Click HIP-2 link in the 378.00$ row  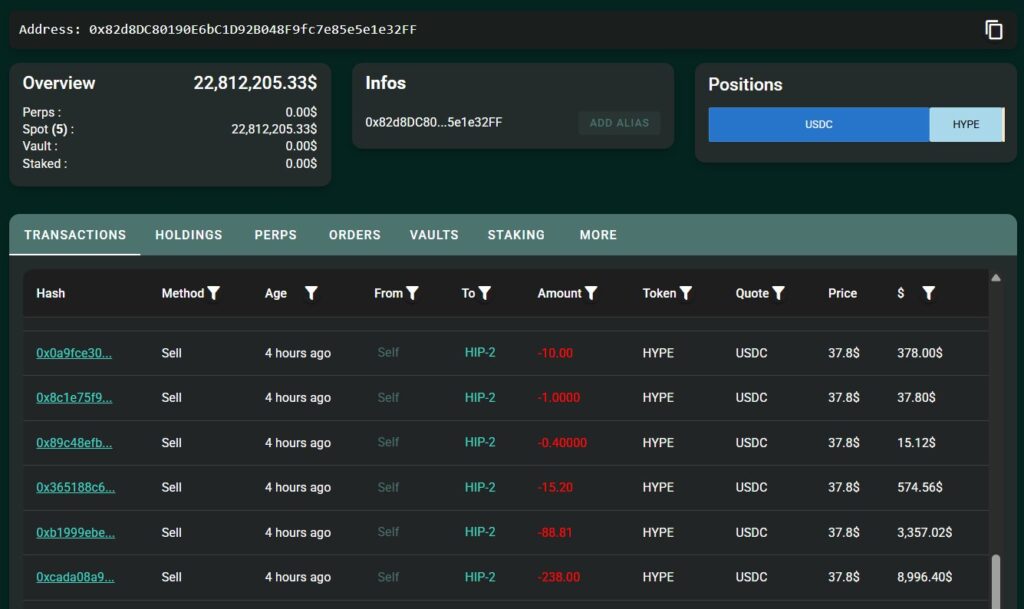(x=480, y=352)
